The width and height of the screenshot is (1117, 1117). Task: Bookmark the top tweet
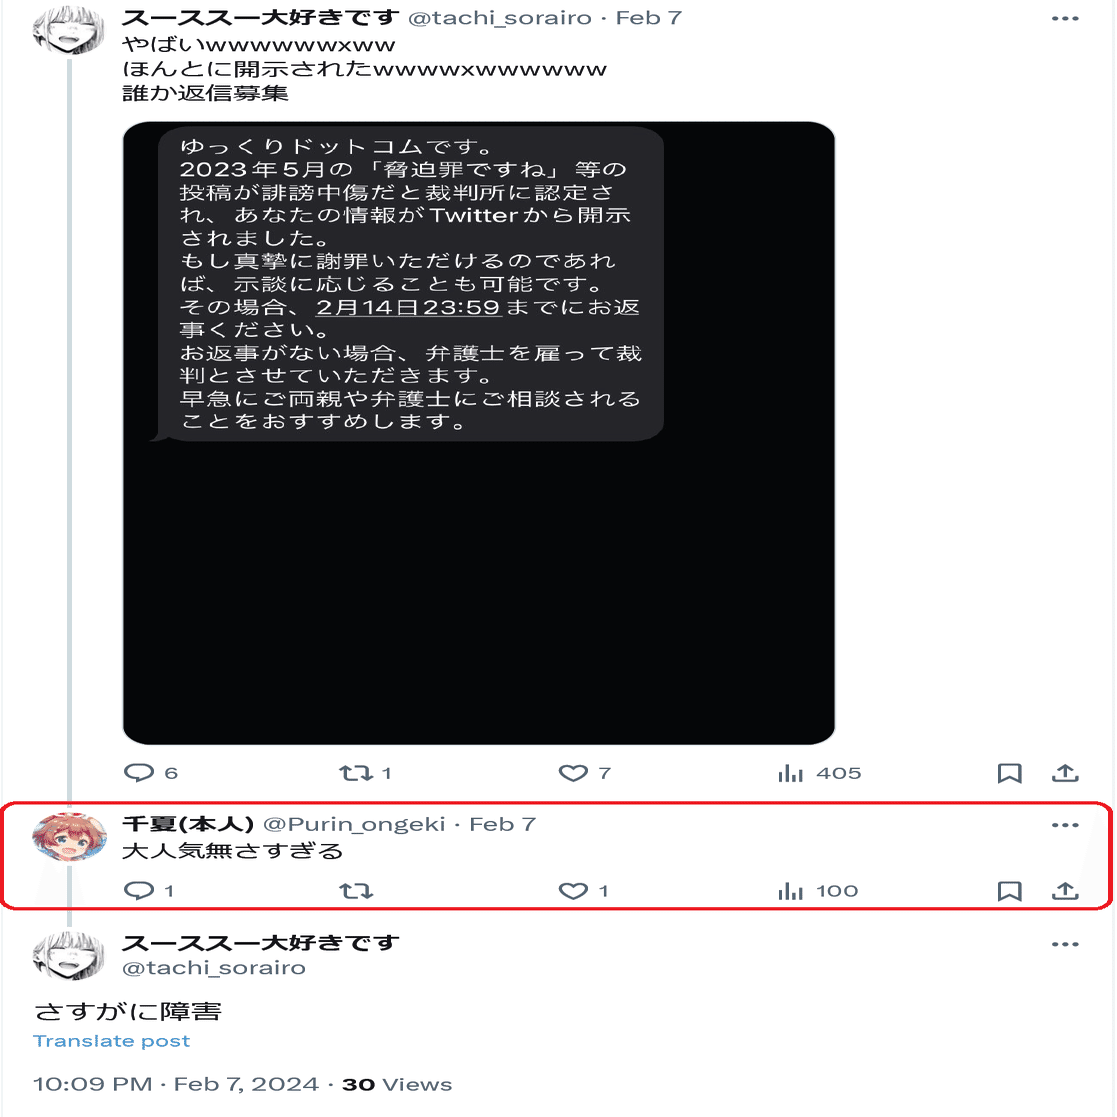[x=1009, y=773]
